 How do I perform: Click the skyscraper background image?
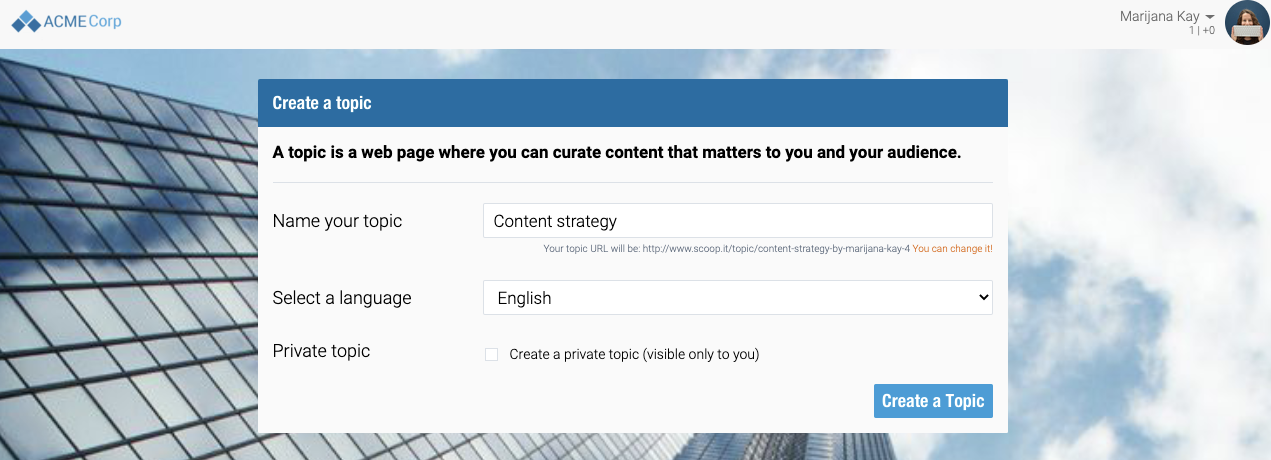pyautogui.click(x=120, y=260)
